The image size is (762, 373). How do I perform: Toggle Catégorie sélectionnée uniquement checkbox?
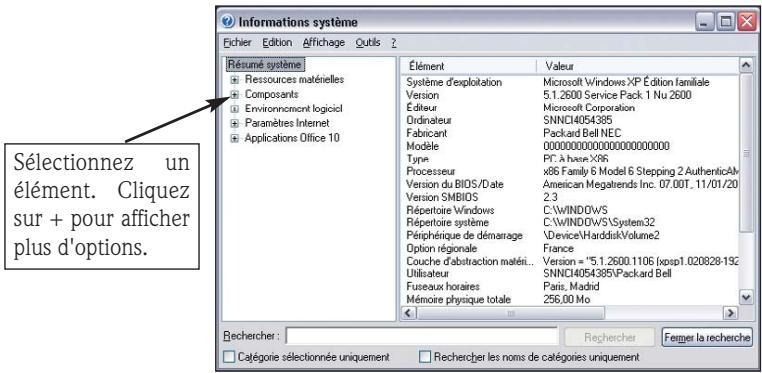point(229,357)
